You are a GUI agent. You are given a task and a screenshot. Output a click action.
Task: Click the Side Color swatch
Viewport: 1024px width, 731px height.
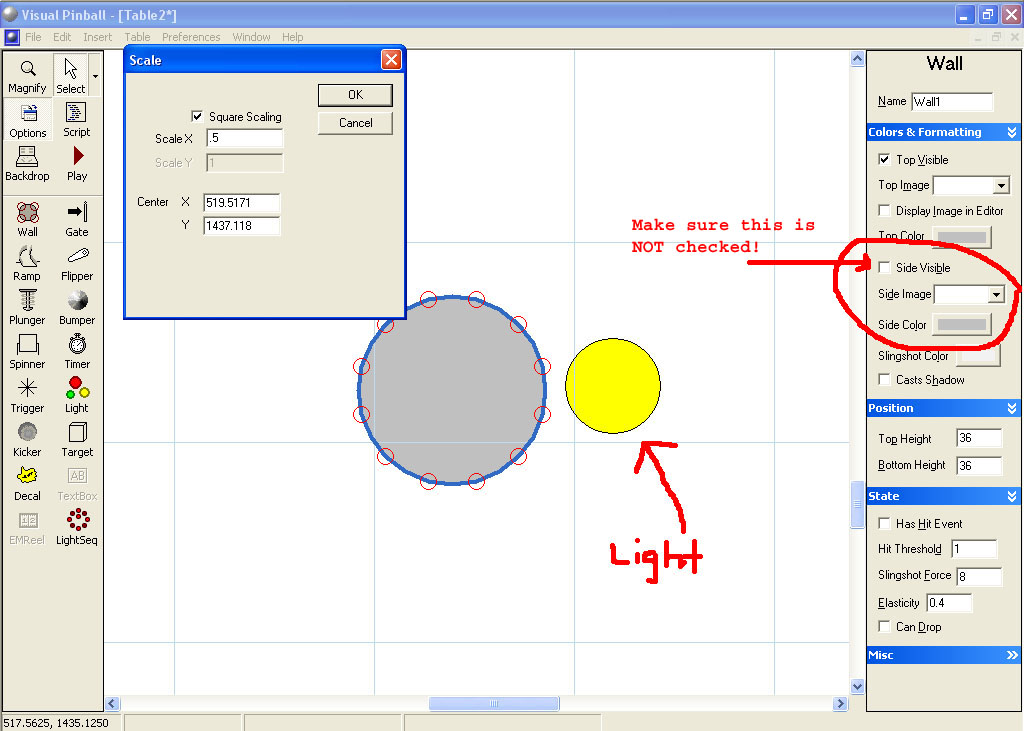pos(961,325)
